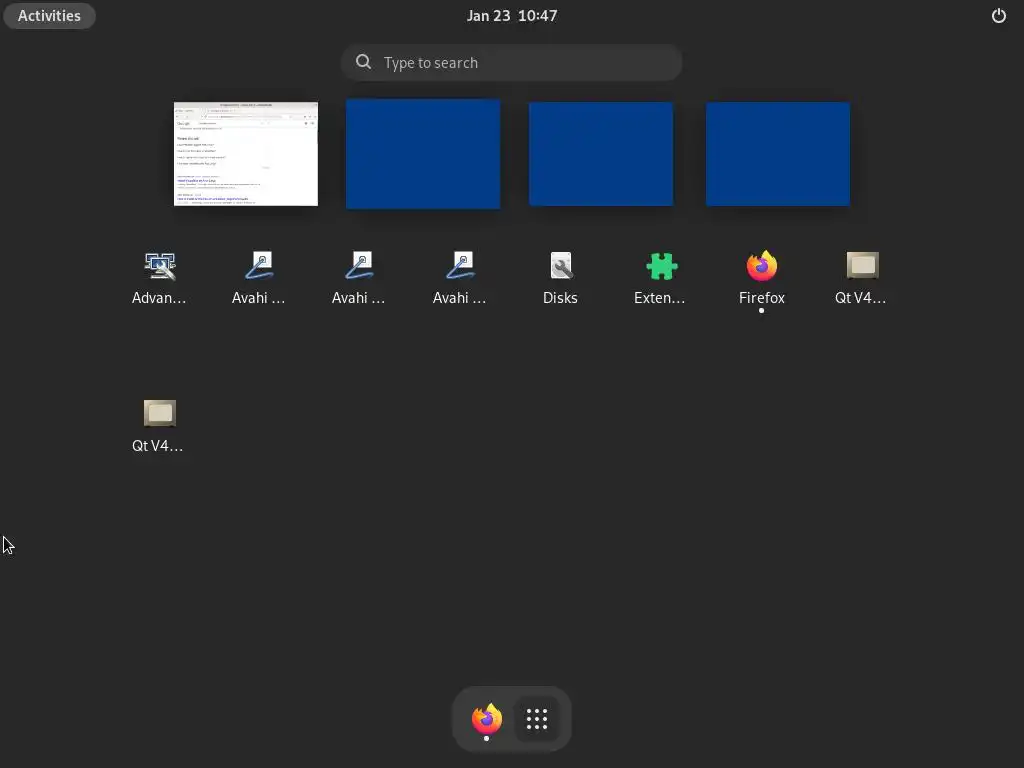This screenshot has height=768, width=1024.
Task: Toggle the Show Apps grid button in dock
Action: [537, 719]
